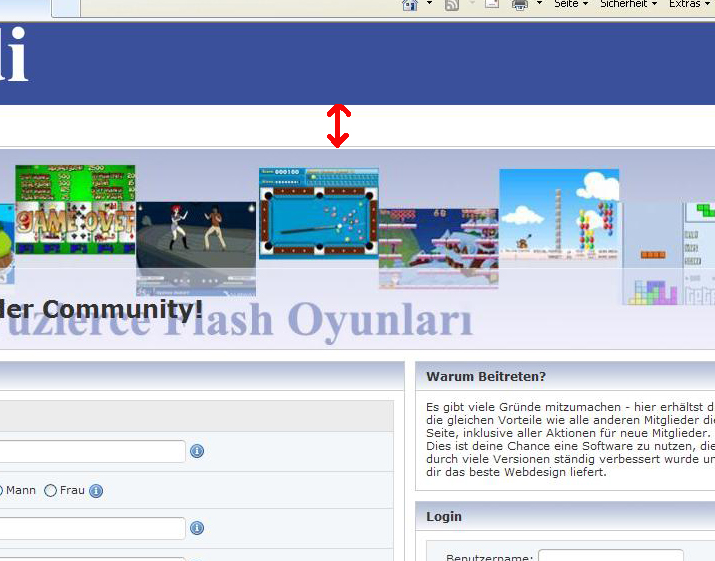
Task: Click the text field below Mann/Frau options
Action: pos(92,528)
